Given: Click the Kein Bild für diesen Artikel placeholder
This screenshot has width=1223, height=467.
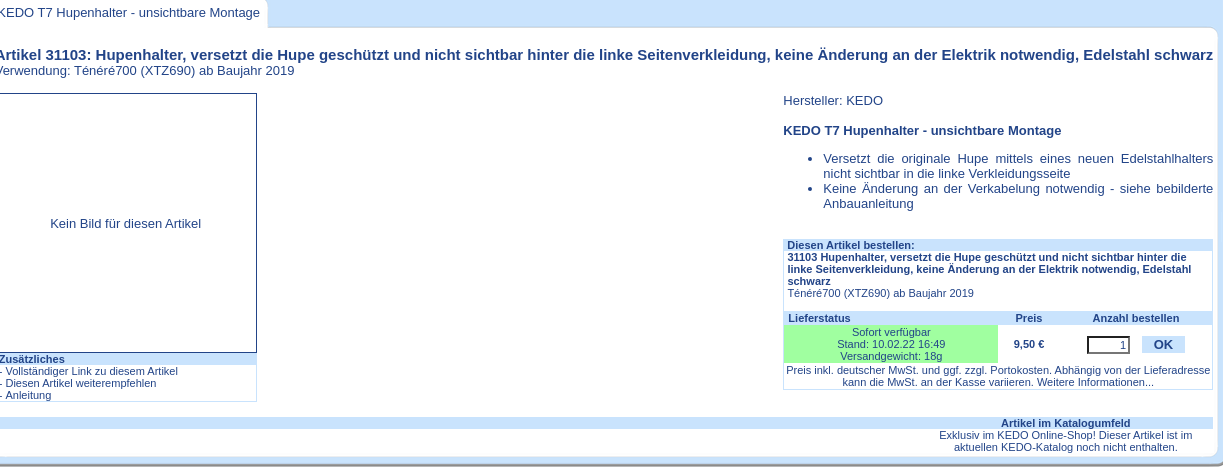Looking at the screenshot, I should pyautogui.click(x=126, y=223).
